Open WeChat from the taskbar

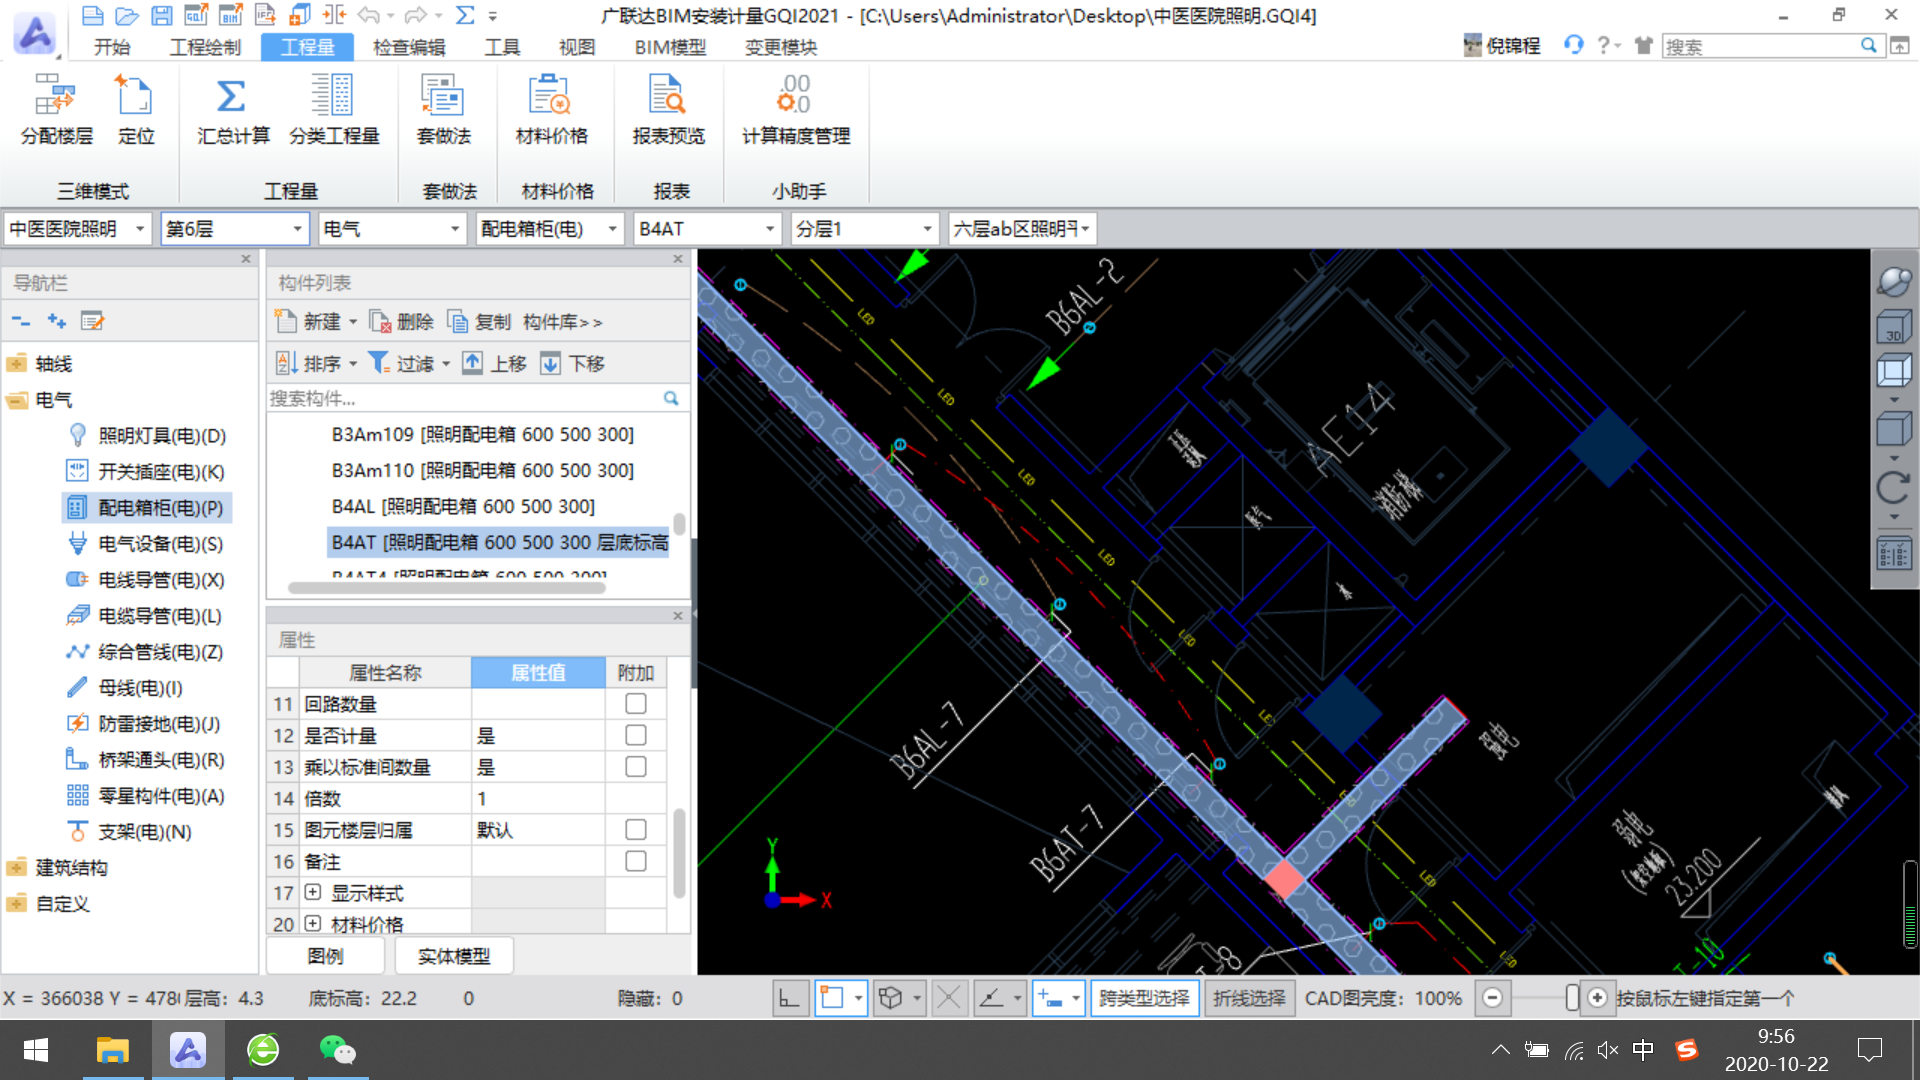click(x=337, y=1050)
